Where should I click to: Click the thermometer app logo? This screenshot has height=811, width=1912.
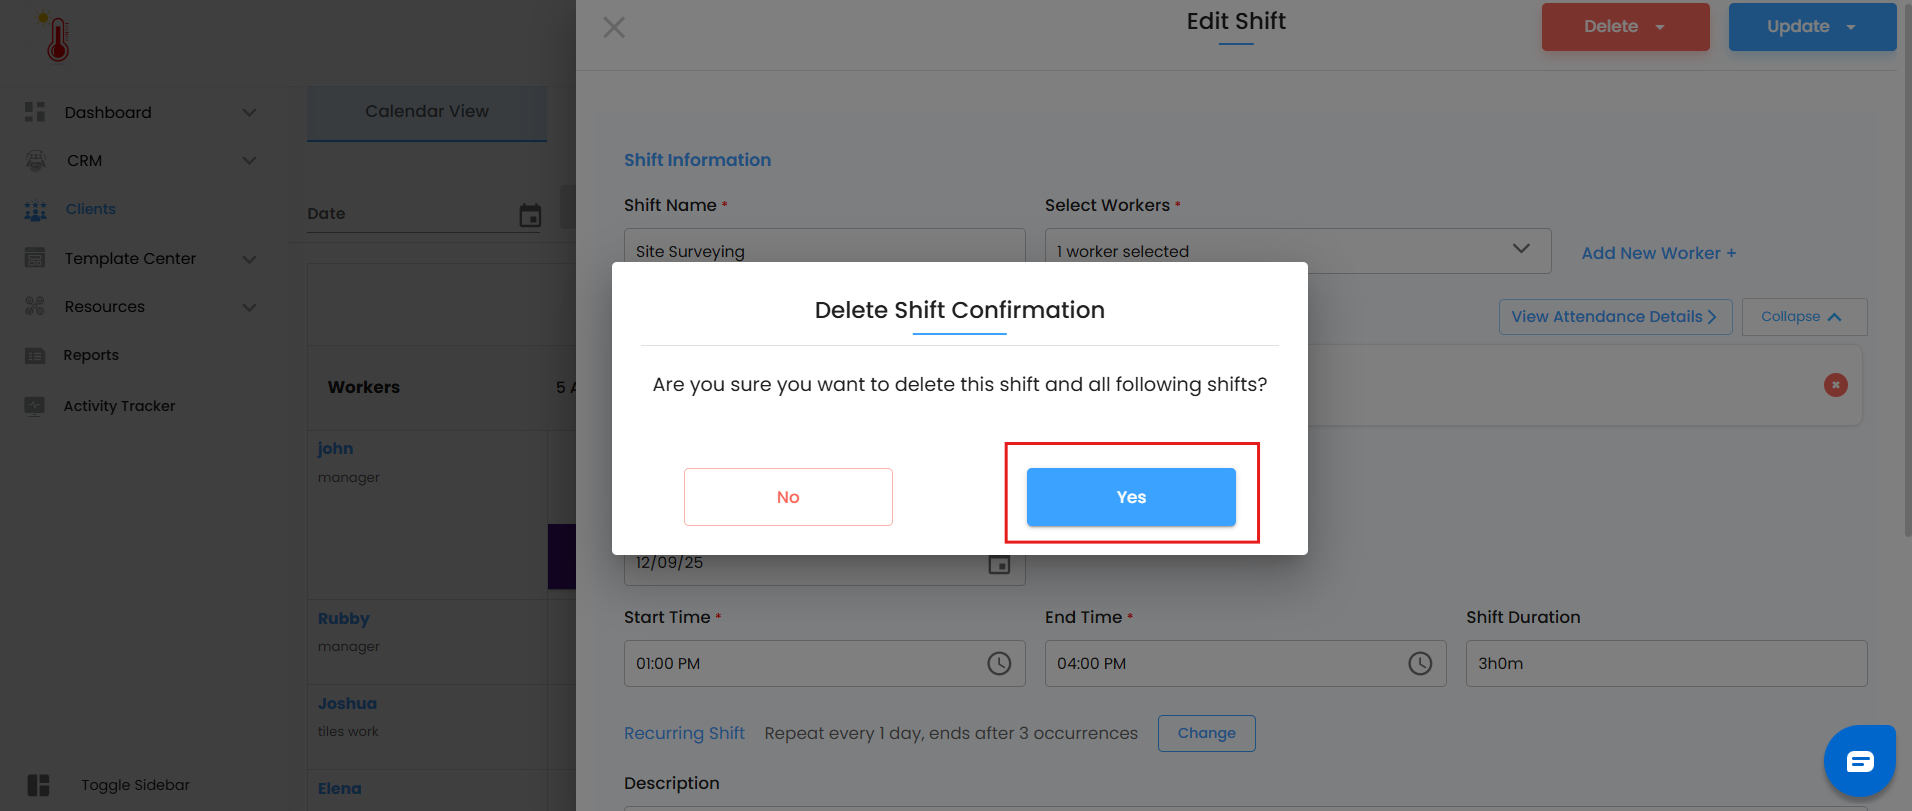57,38
